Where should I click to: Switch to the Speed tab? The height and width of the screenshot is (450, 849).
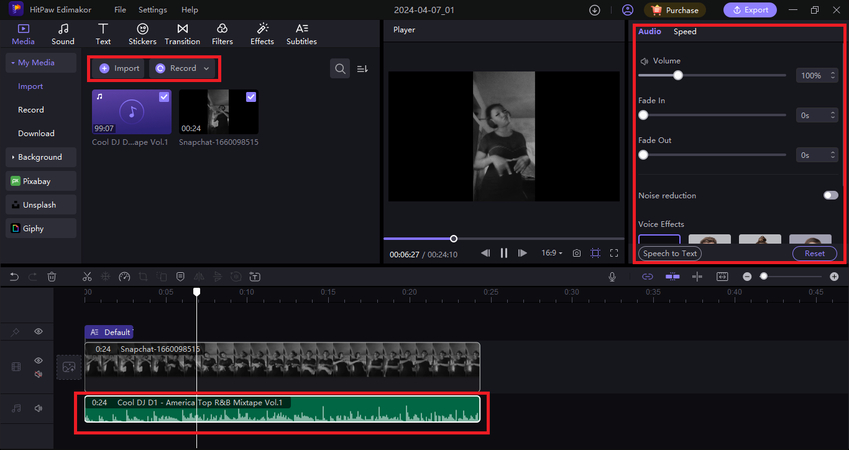click(685, 32)
